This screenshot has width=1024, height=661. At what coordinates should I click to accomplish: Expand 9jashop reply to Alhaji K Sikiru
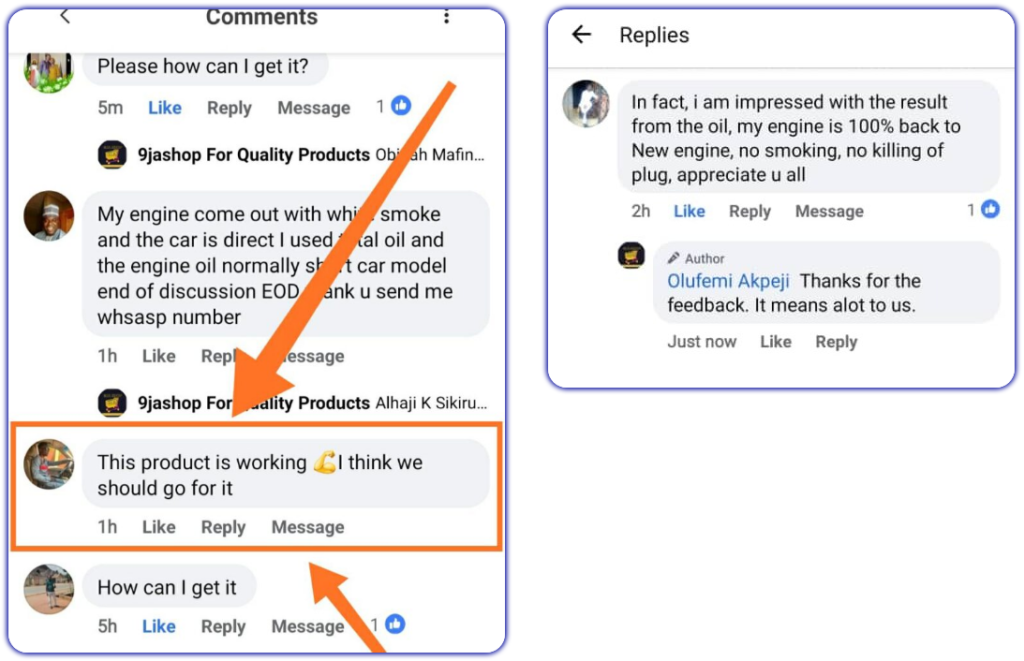click(293, 403)
